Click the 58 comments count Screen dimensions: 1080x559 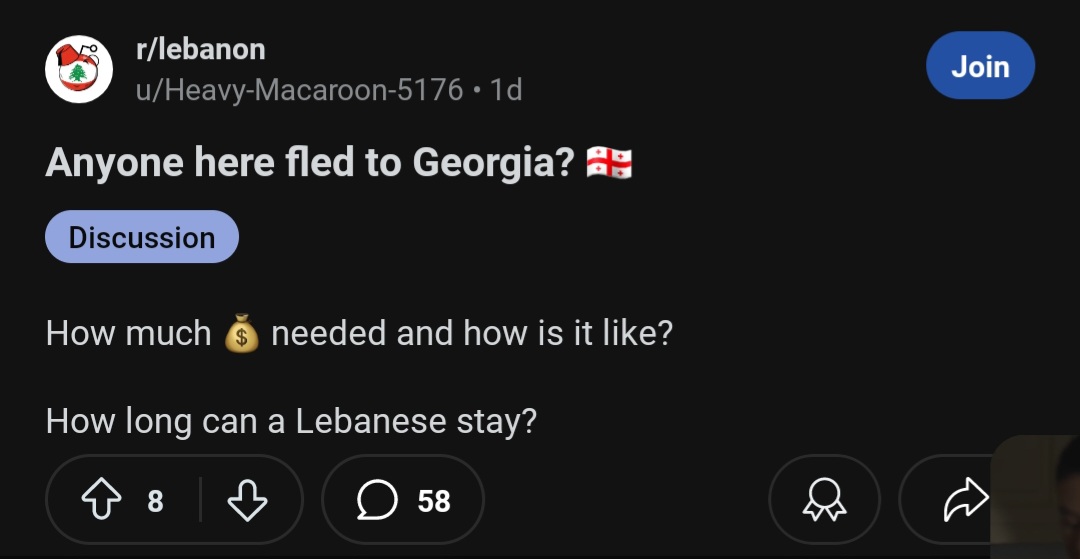click(x=433, y=500)
